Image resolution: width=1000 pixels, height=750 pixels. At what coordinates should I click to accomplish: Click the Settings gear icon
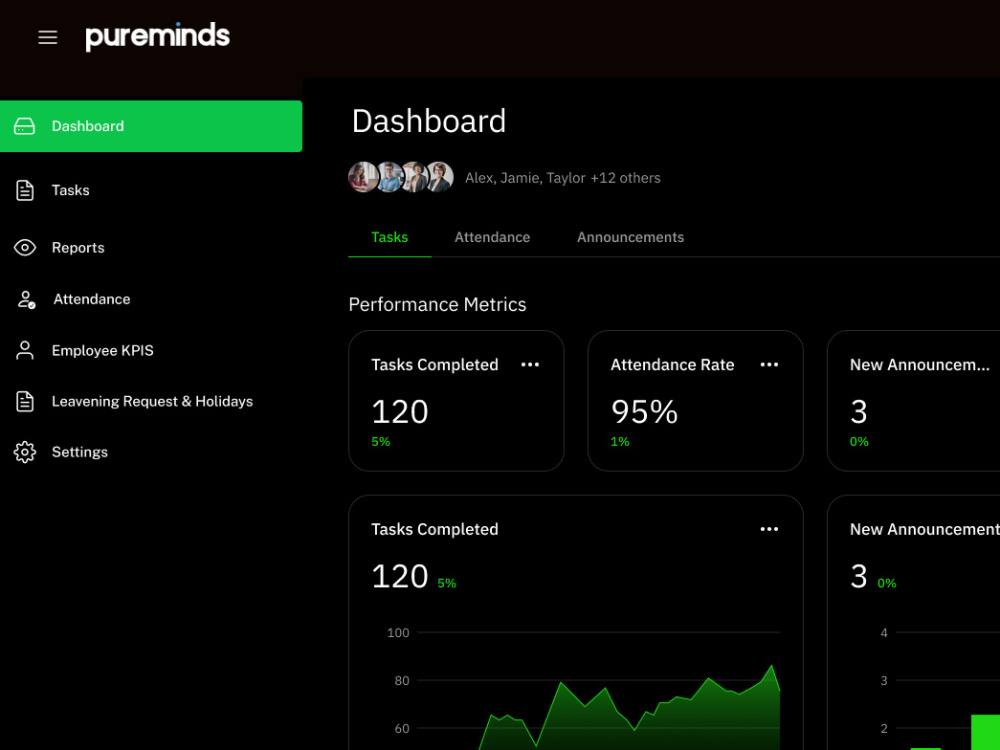pos(25,452)
